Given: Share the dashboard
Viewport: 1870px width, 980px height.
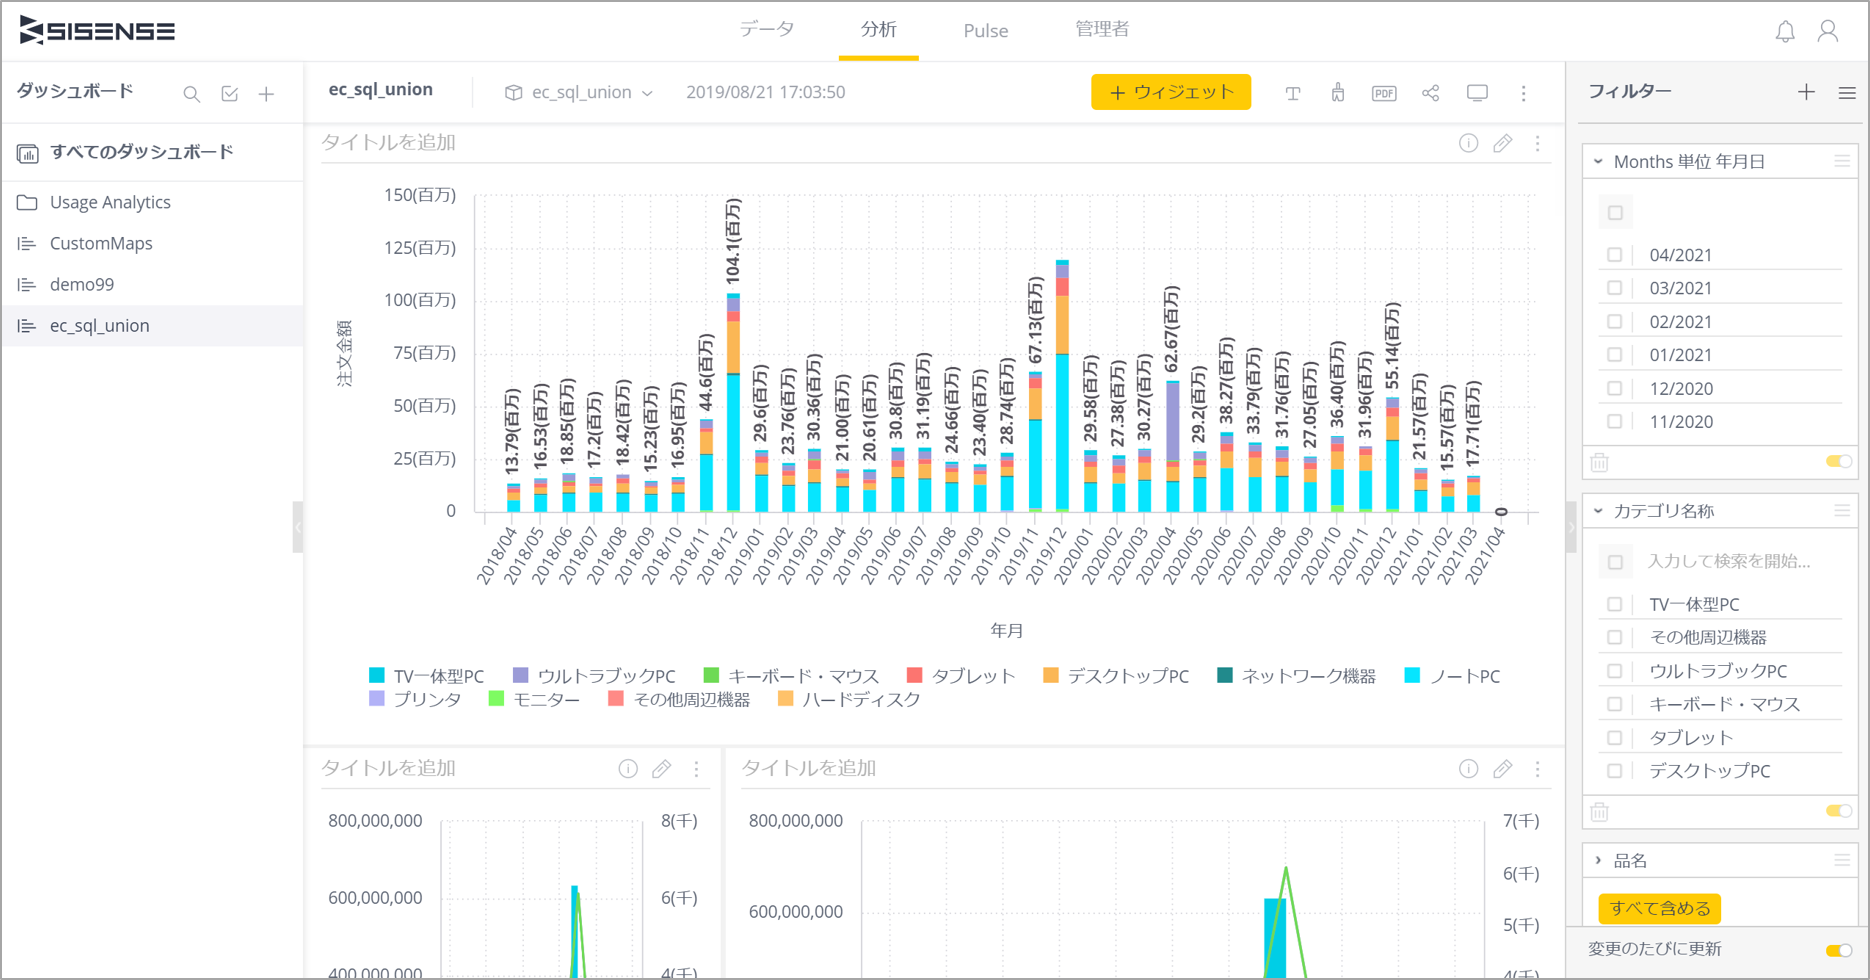Looking at the screenshot, I should (x=1431, y=93).
